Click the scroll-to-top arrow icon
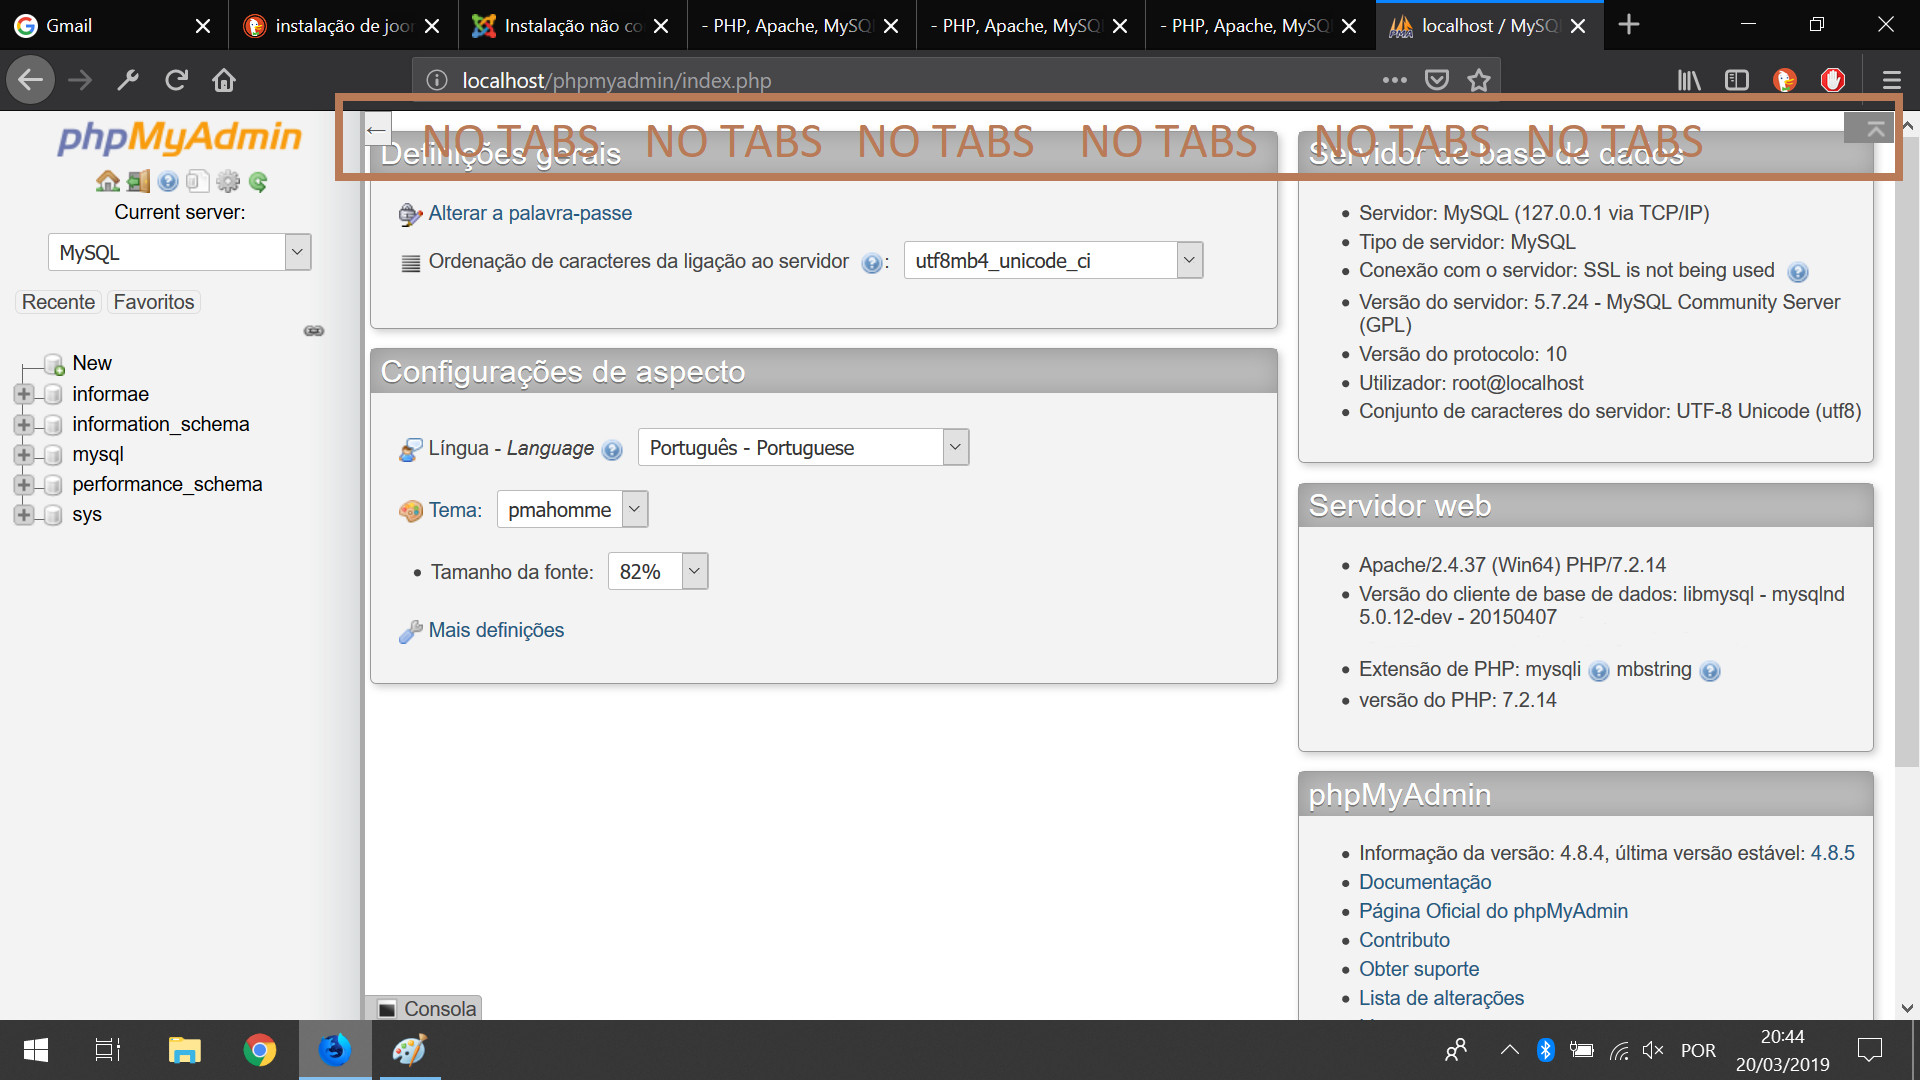Image resolution: width=1920 pixels, height=1080 pixels. (1874, 128)
